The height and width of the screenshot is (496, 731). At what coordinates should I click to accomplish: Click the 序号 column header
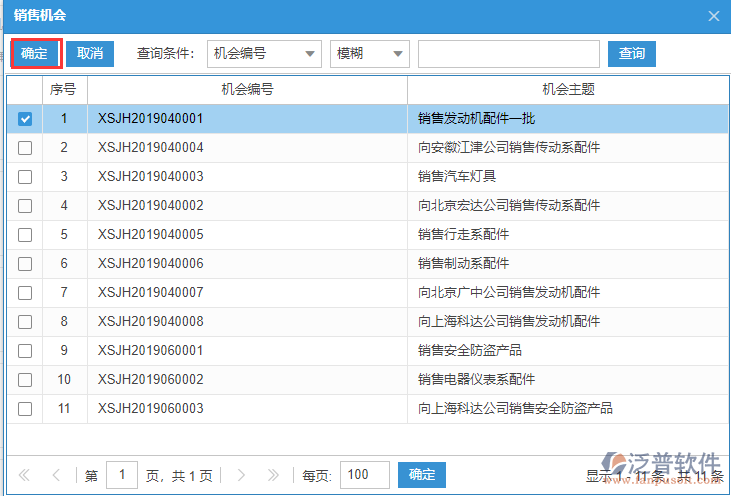pyautogui.click(x=64, y=89)
